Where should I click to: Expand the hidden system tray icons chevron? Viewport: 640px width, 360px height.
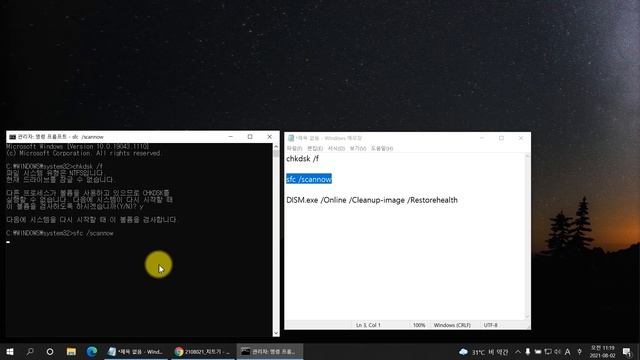coord(518,351)
